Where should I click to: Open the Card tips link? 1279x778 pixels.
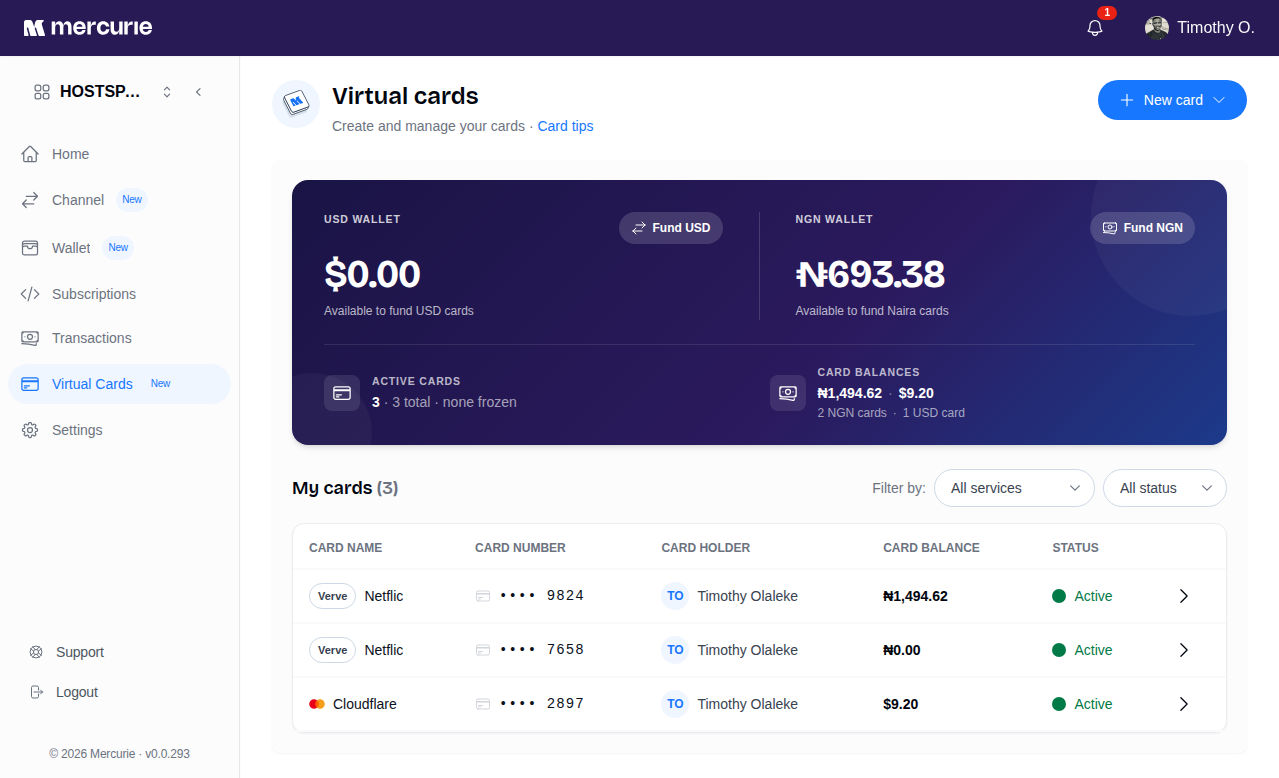tap(565, 126)
